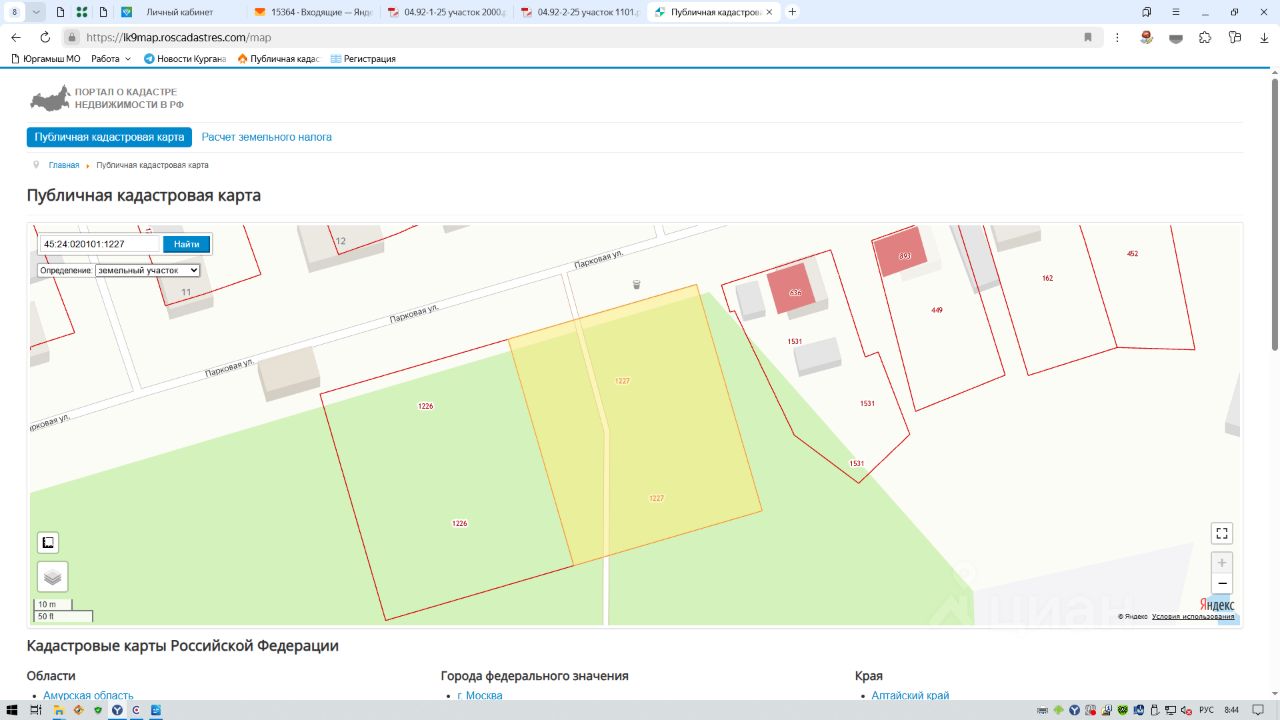The height and width of the screenshot is (720, 1280).
Task: Open the browser extensions puzzle icon
Action: (x=1205, y=37)
